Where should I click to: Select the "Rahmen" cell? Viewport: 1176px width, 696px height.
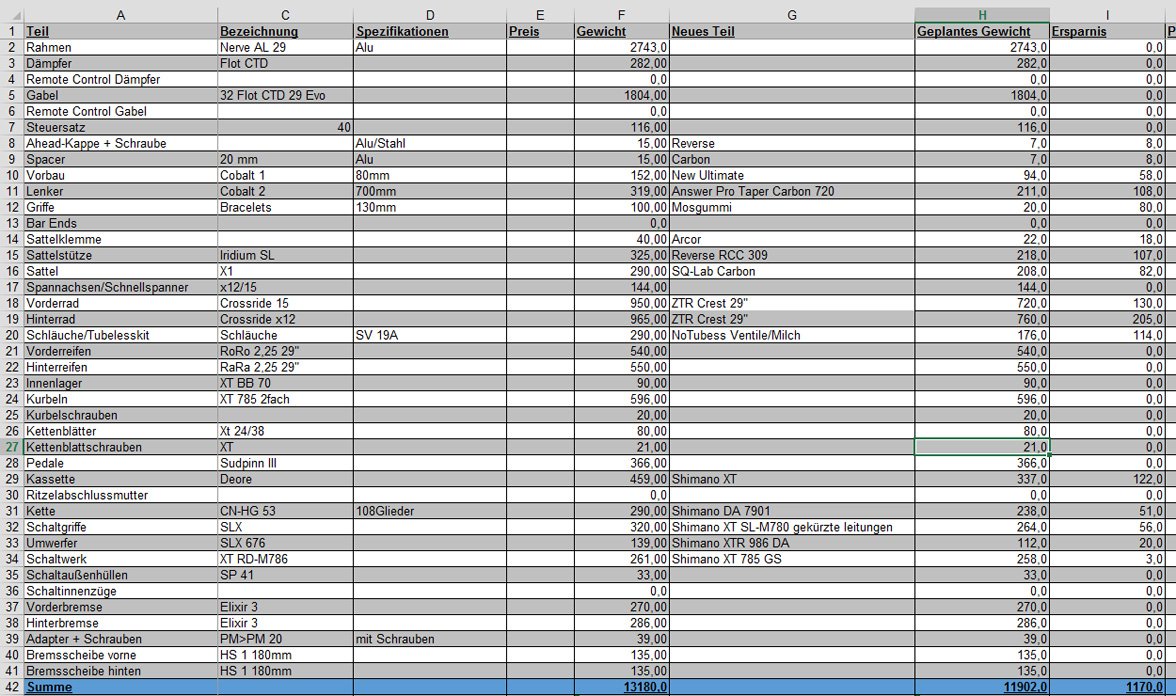click(x=121, y=47)
